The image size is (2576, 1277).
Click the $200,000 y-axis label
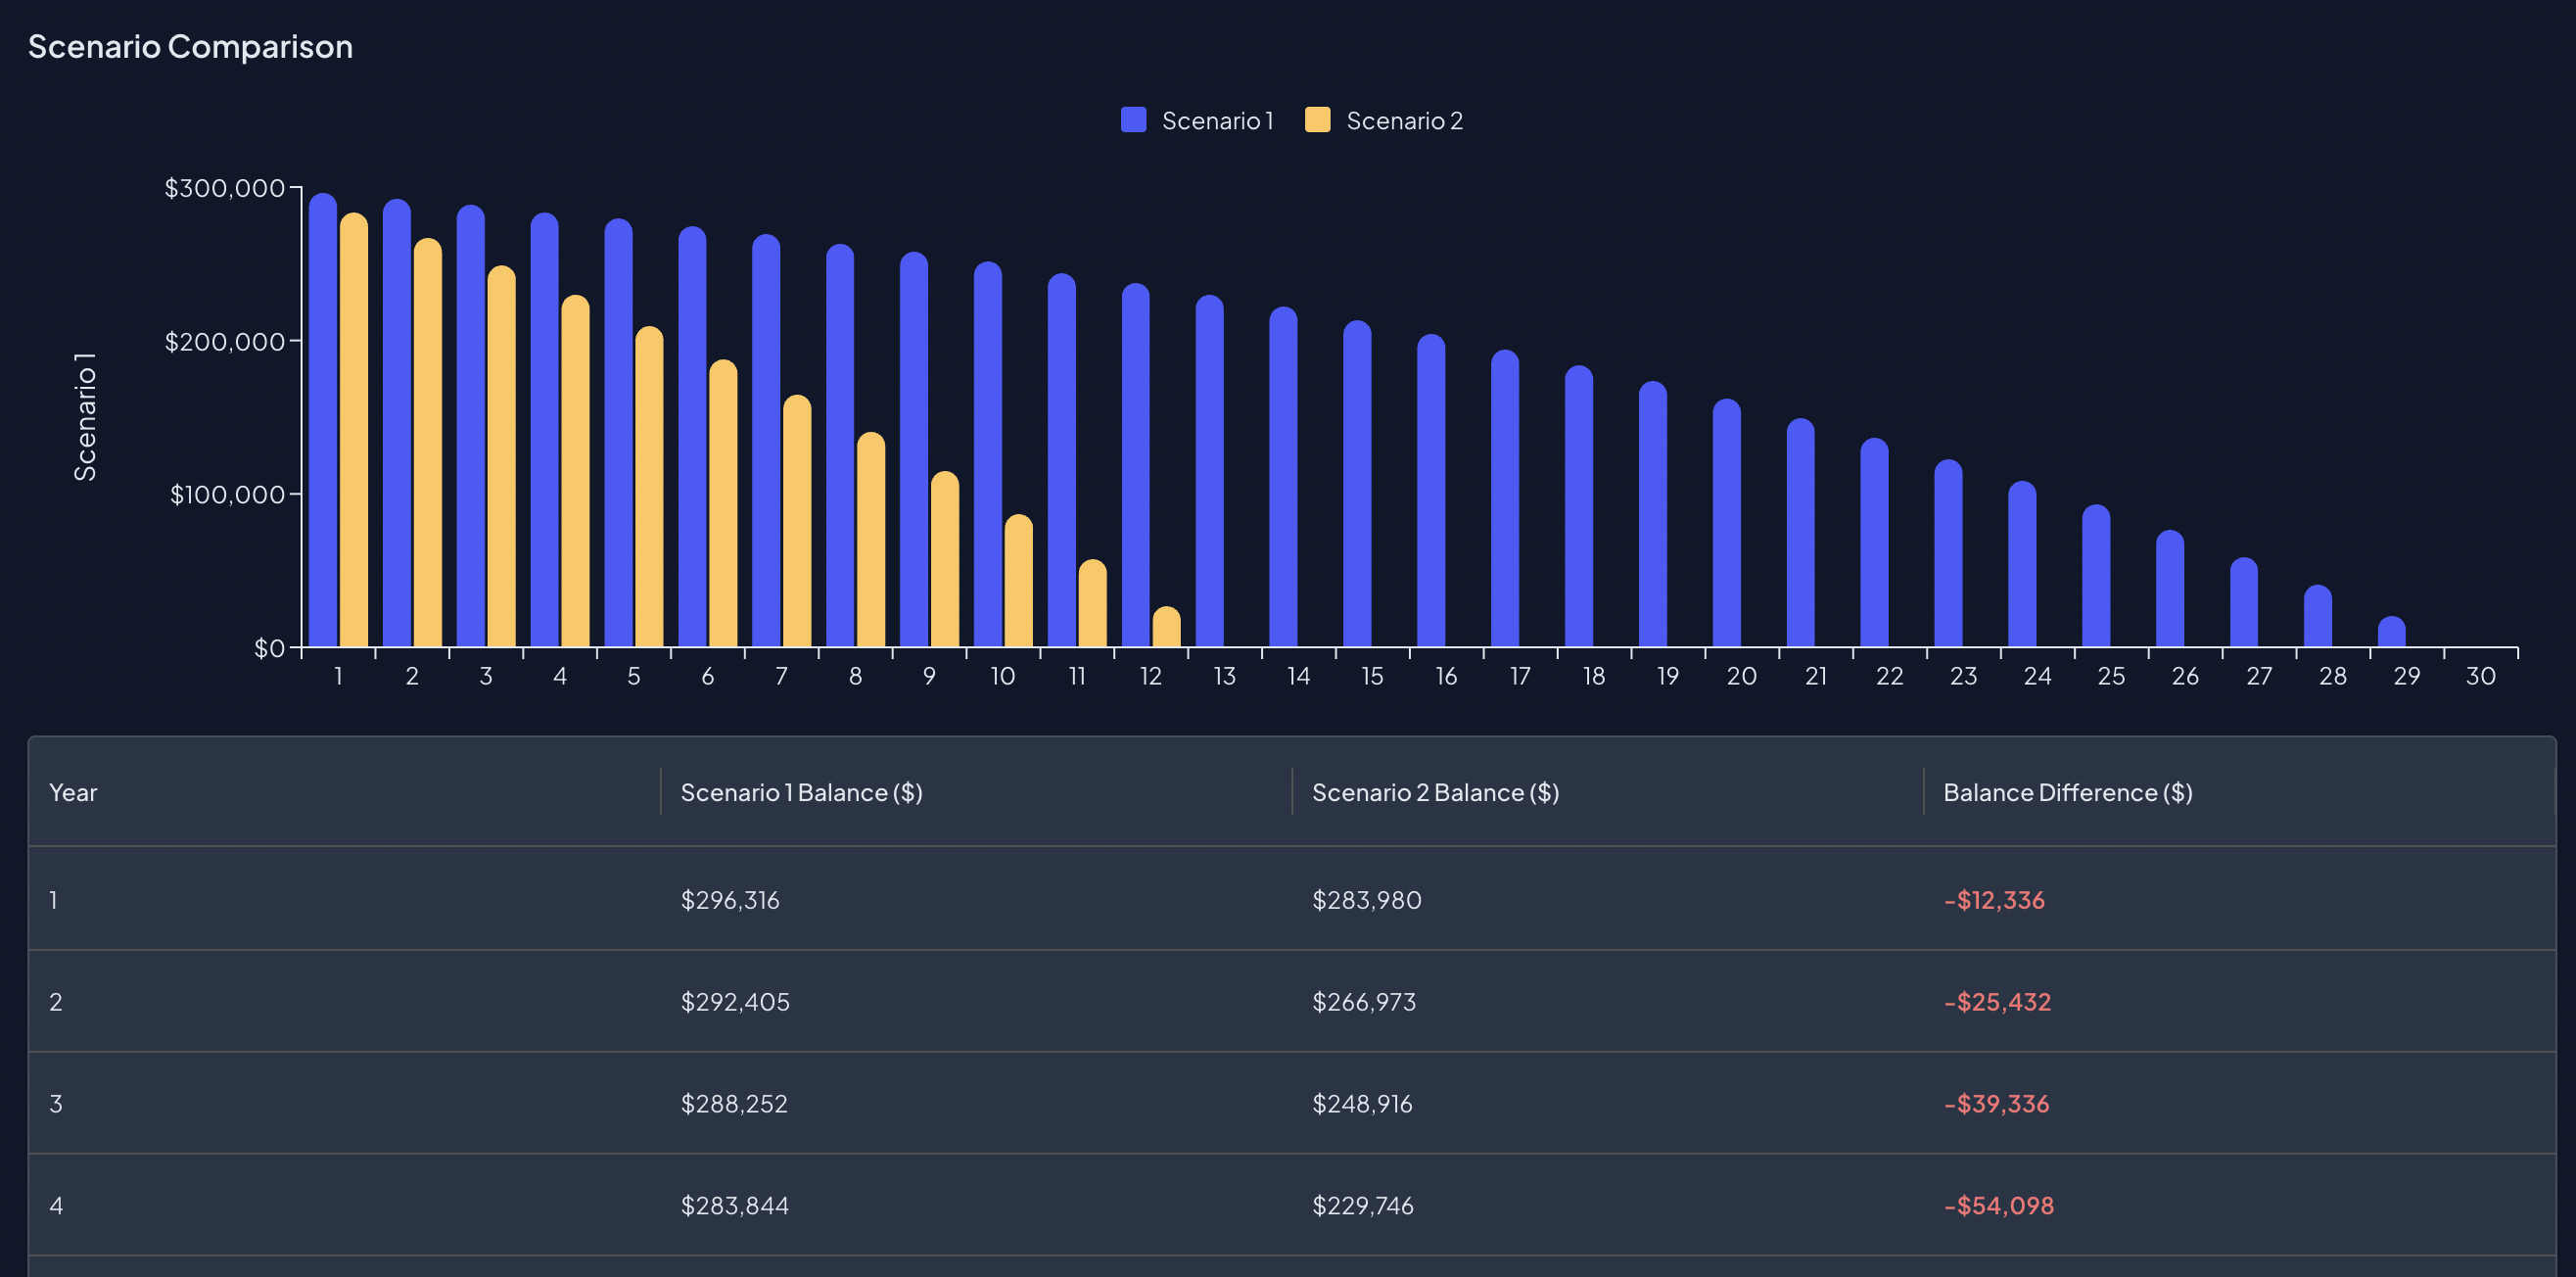click(x=225, y=342)
